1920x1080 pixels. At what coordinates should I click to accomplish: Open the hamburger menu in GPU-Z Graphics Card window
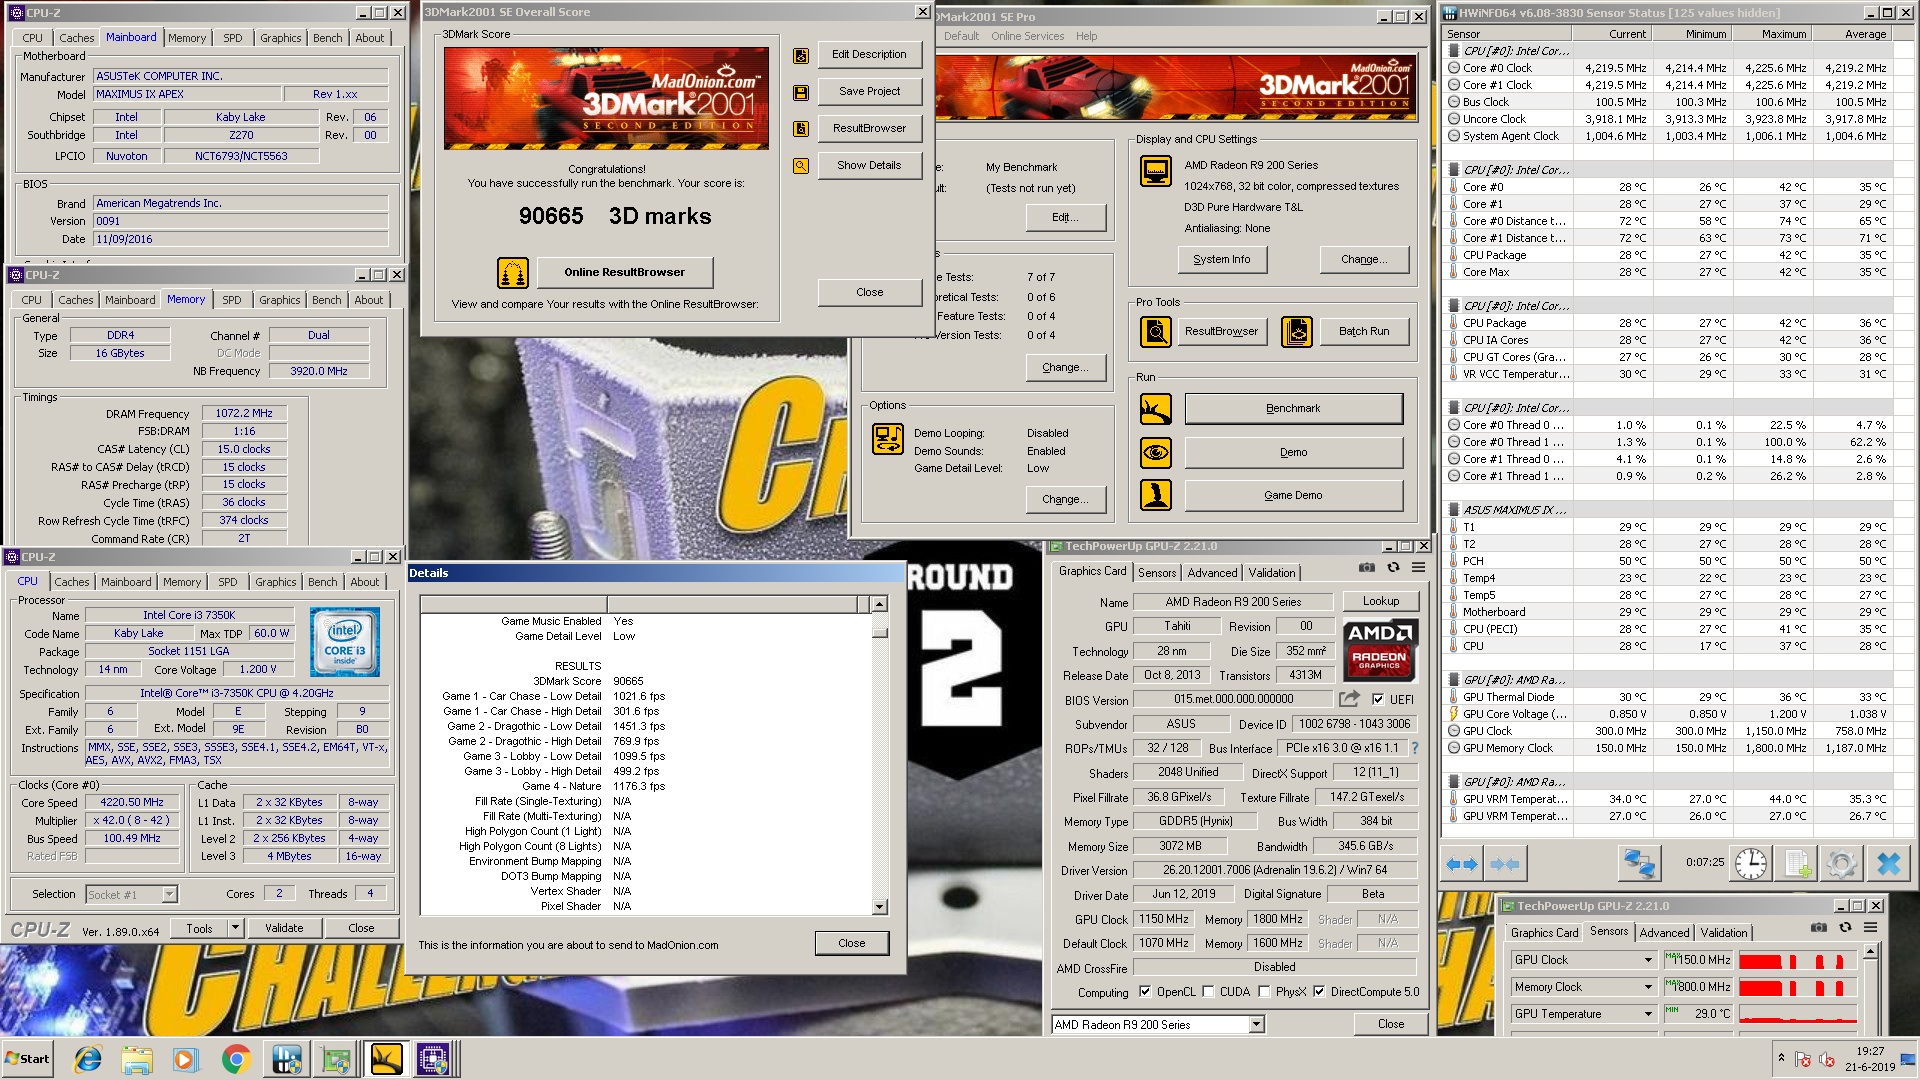click(1418, 568)
